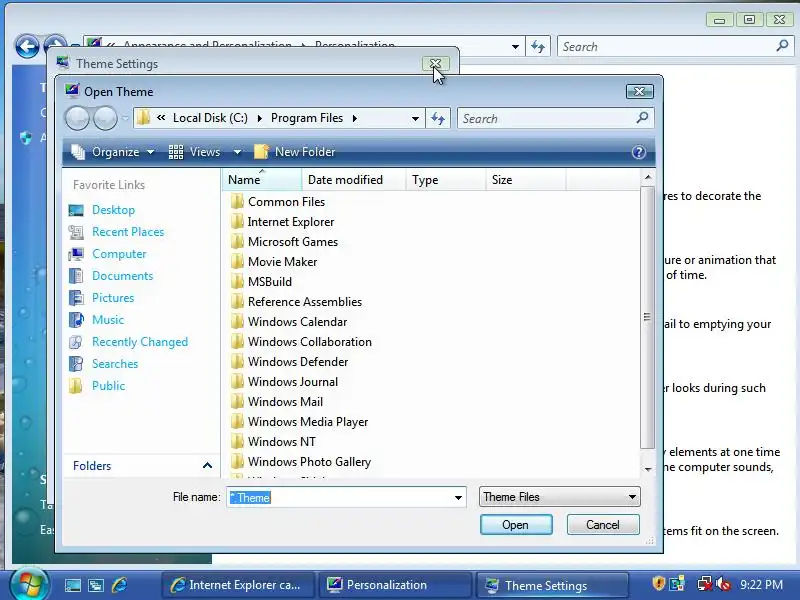Close the Open Theme dialog
The width and height of the screenshot is (800, 600).
click(639, 91)
